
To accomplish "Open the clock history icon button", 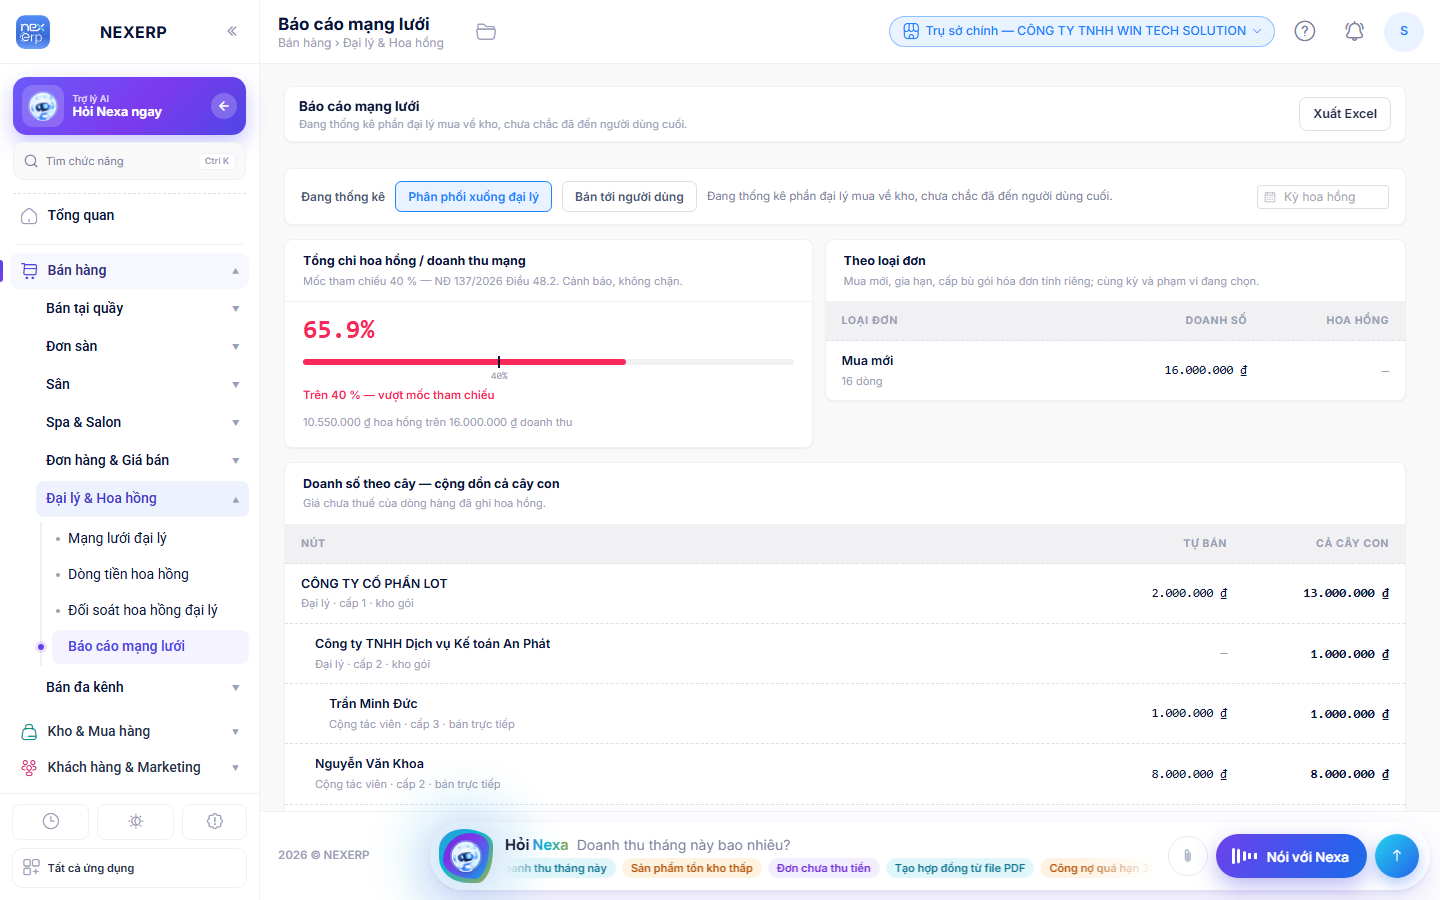I will click(51, 821).
